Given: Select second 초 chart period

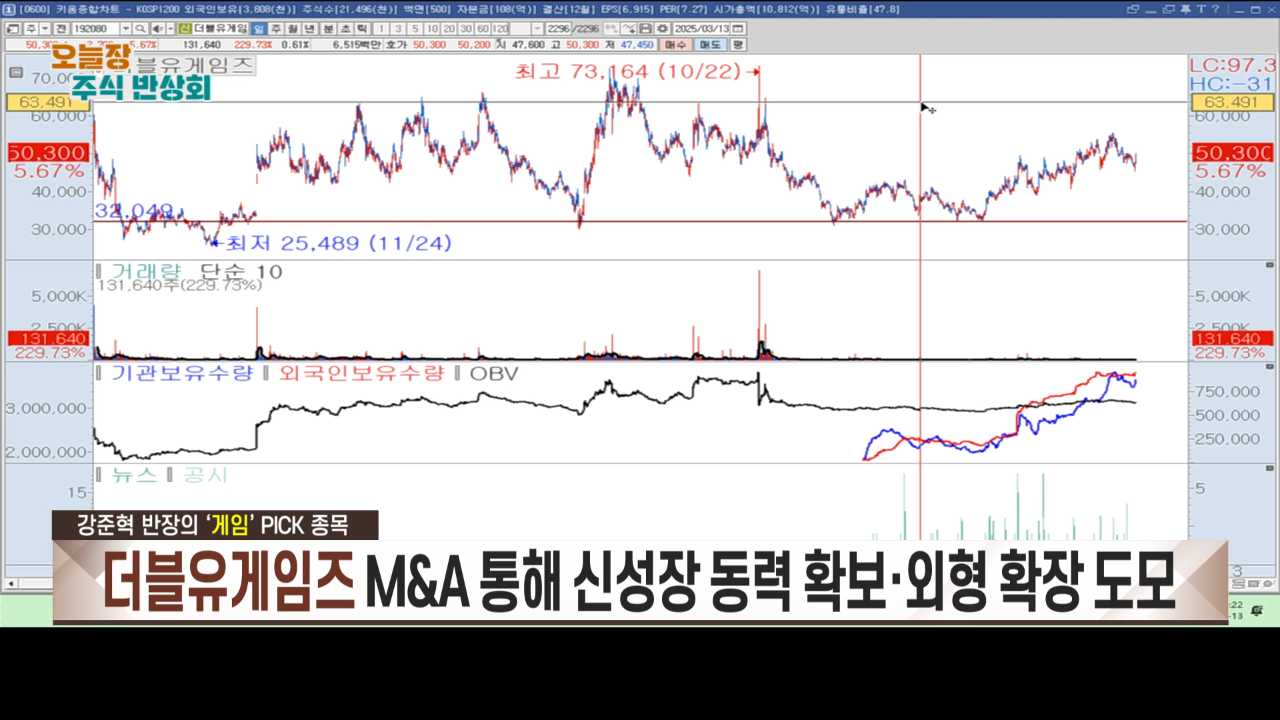Looking at the screenshot, I should click(x=344, y=29).
